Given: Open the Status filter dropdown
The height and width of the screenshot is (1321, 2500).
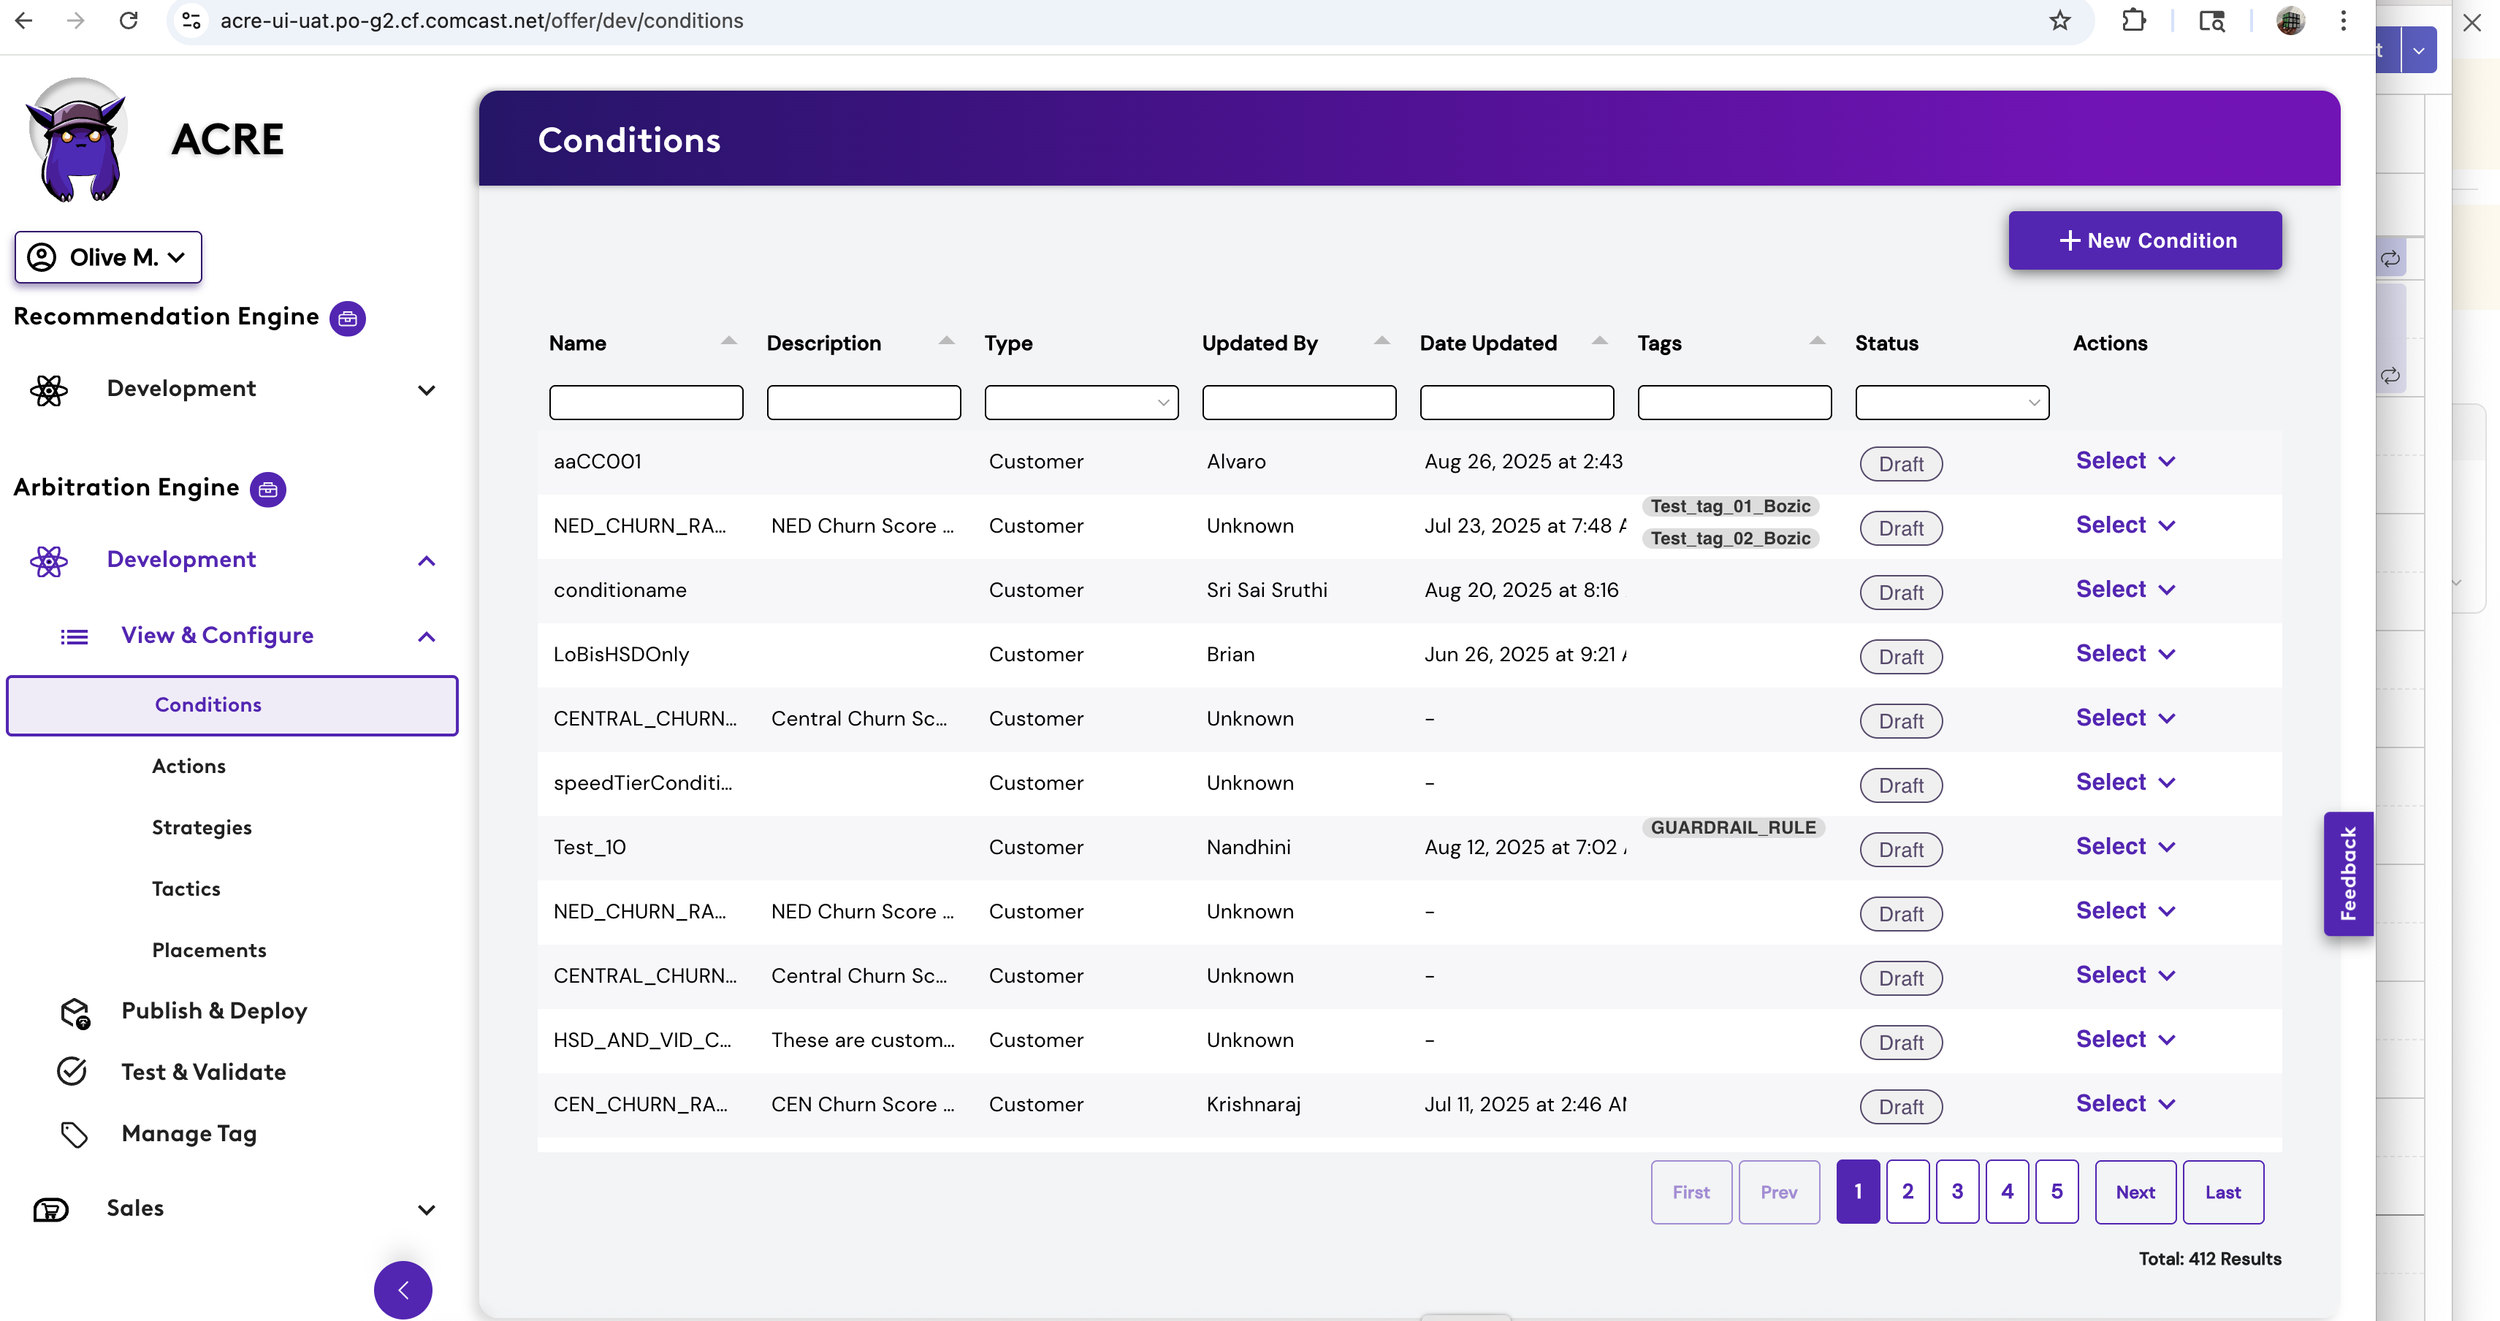Looking at the screenshot, I should (x=1951, y=402).
